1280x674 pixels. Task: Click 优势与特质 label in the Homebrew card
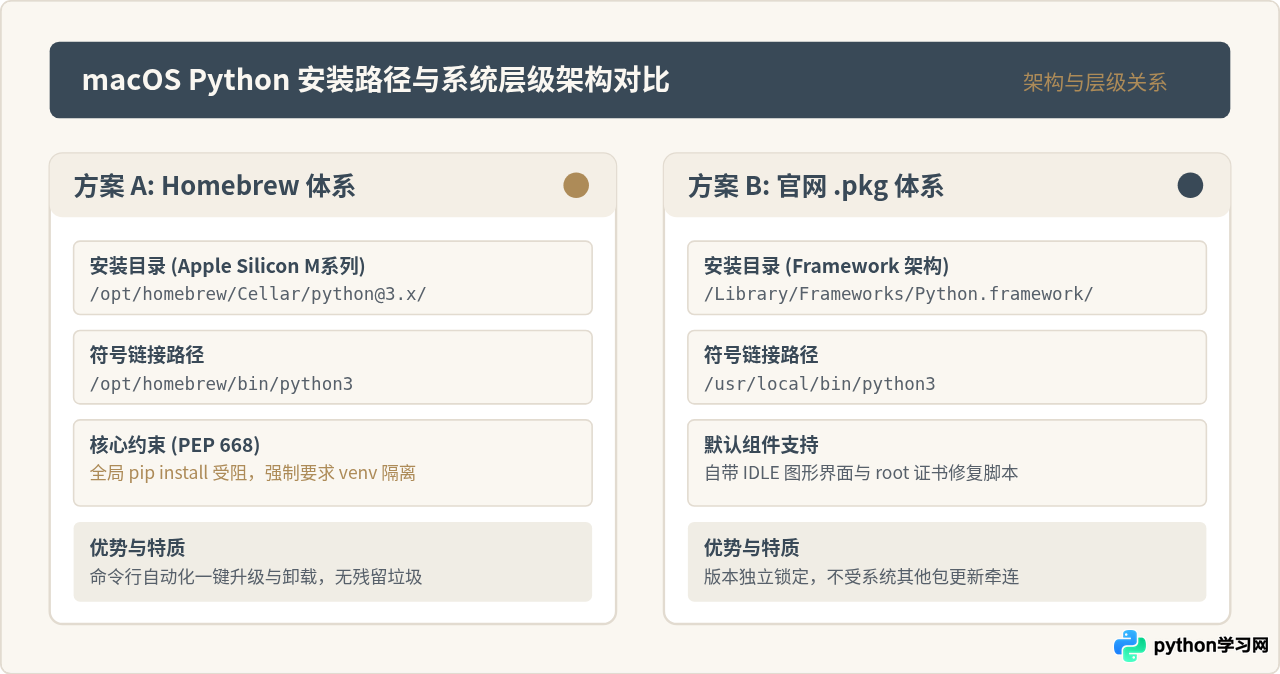(137, 548)
